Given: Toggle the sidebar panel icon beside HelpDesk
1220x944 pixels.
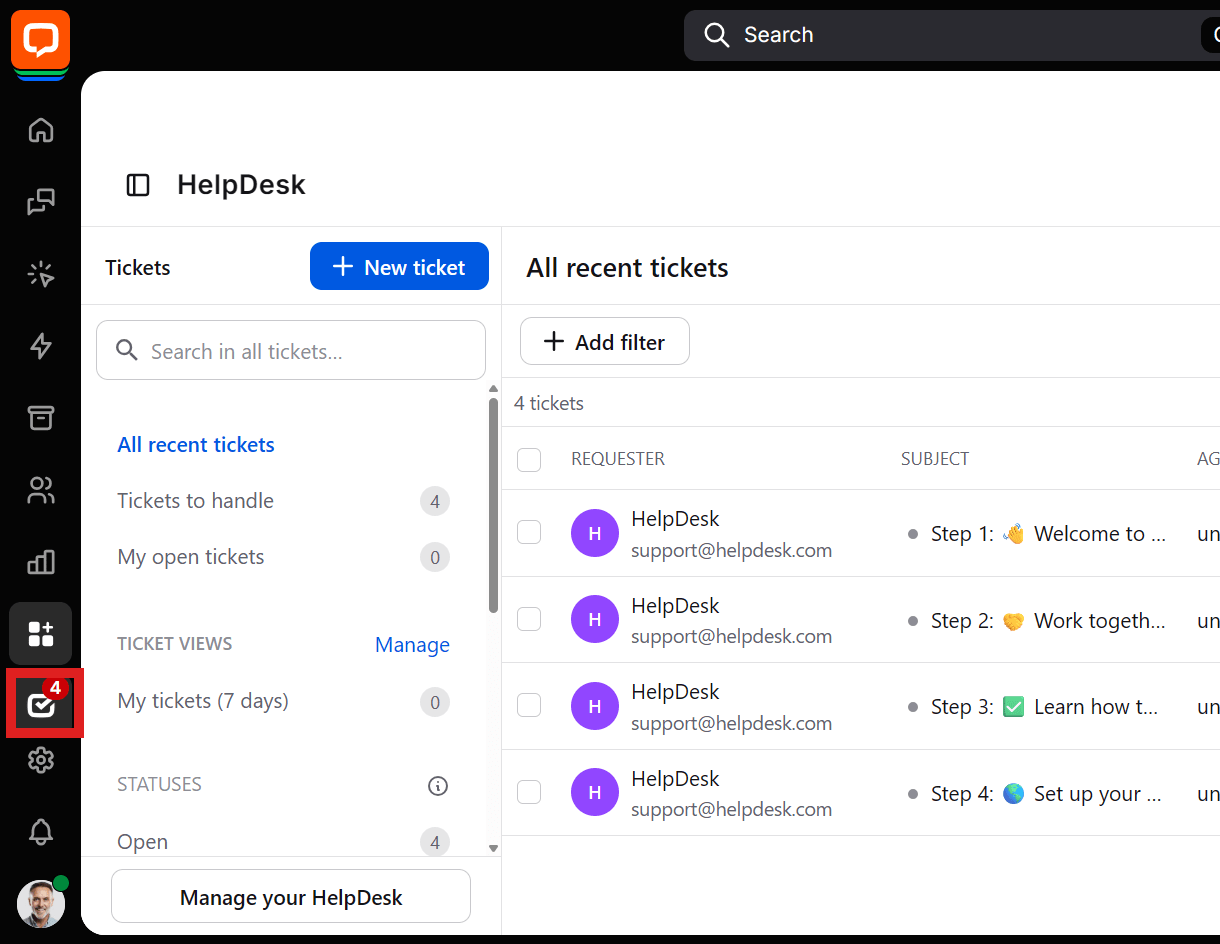Looking at the screenshot, I should [138, 185].
